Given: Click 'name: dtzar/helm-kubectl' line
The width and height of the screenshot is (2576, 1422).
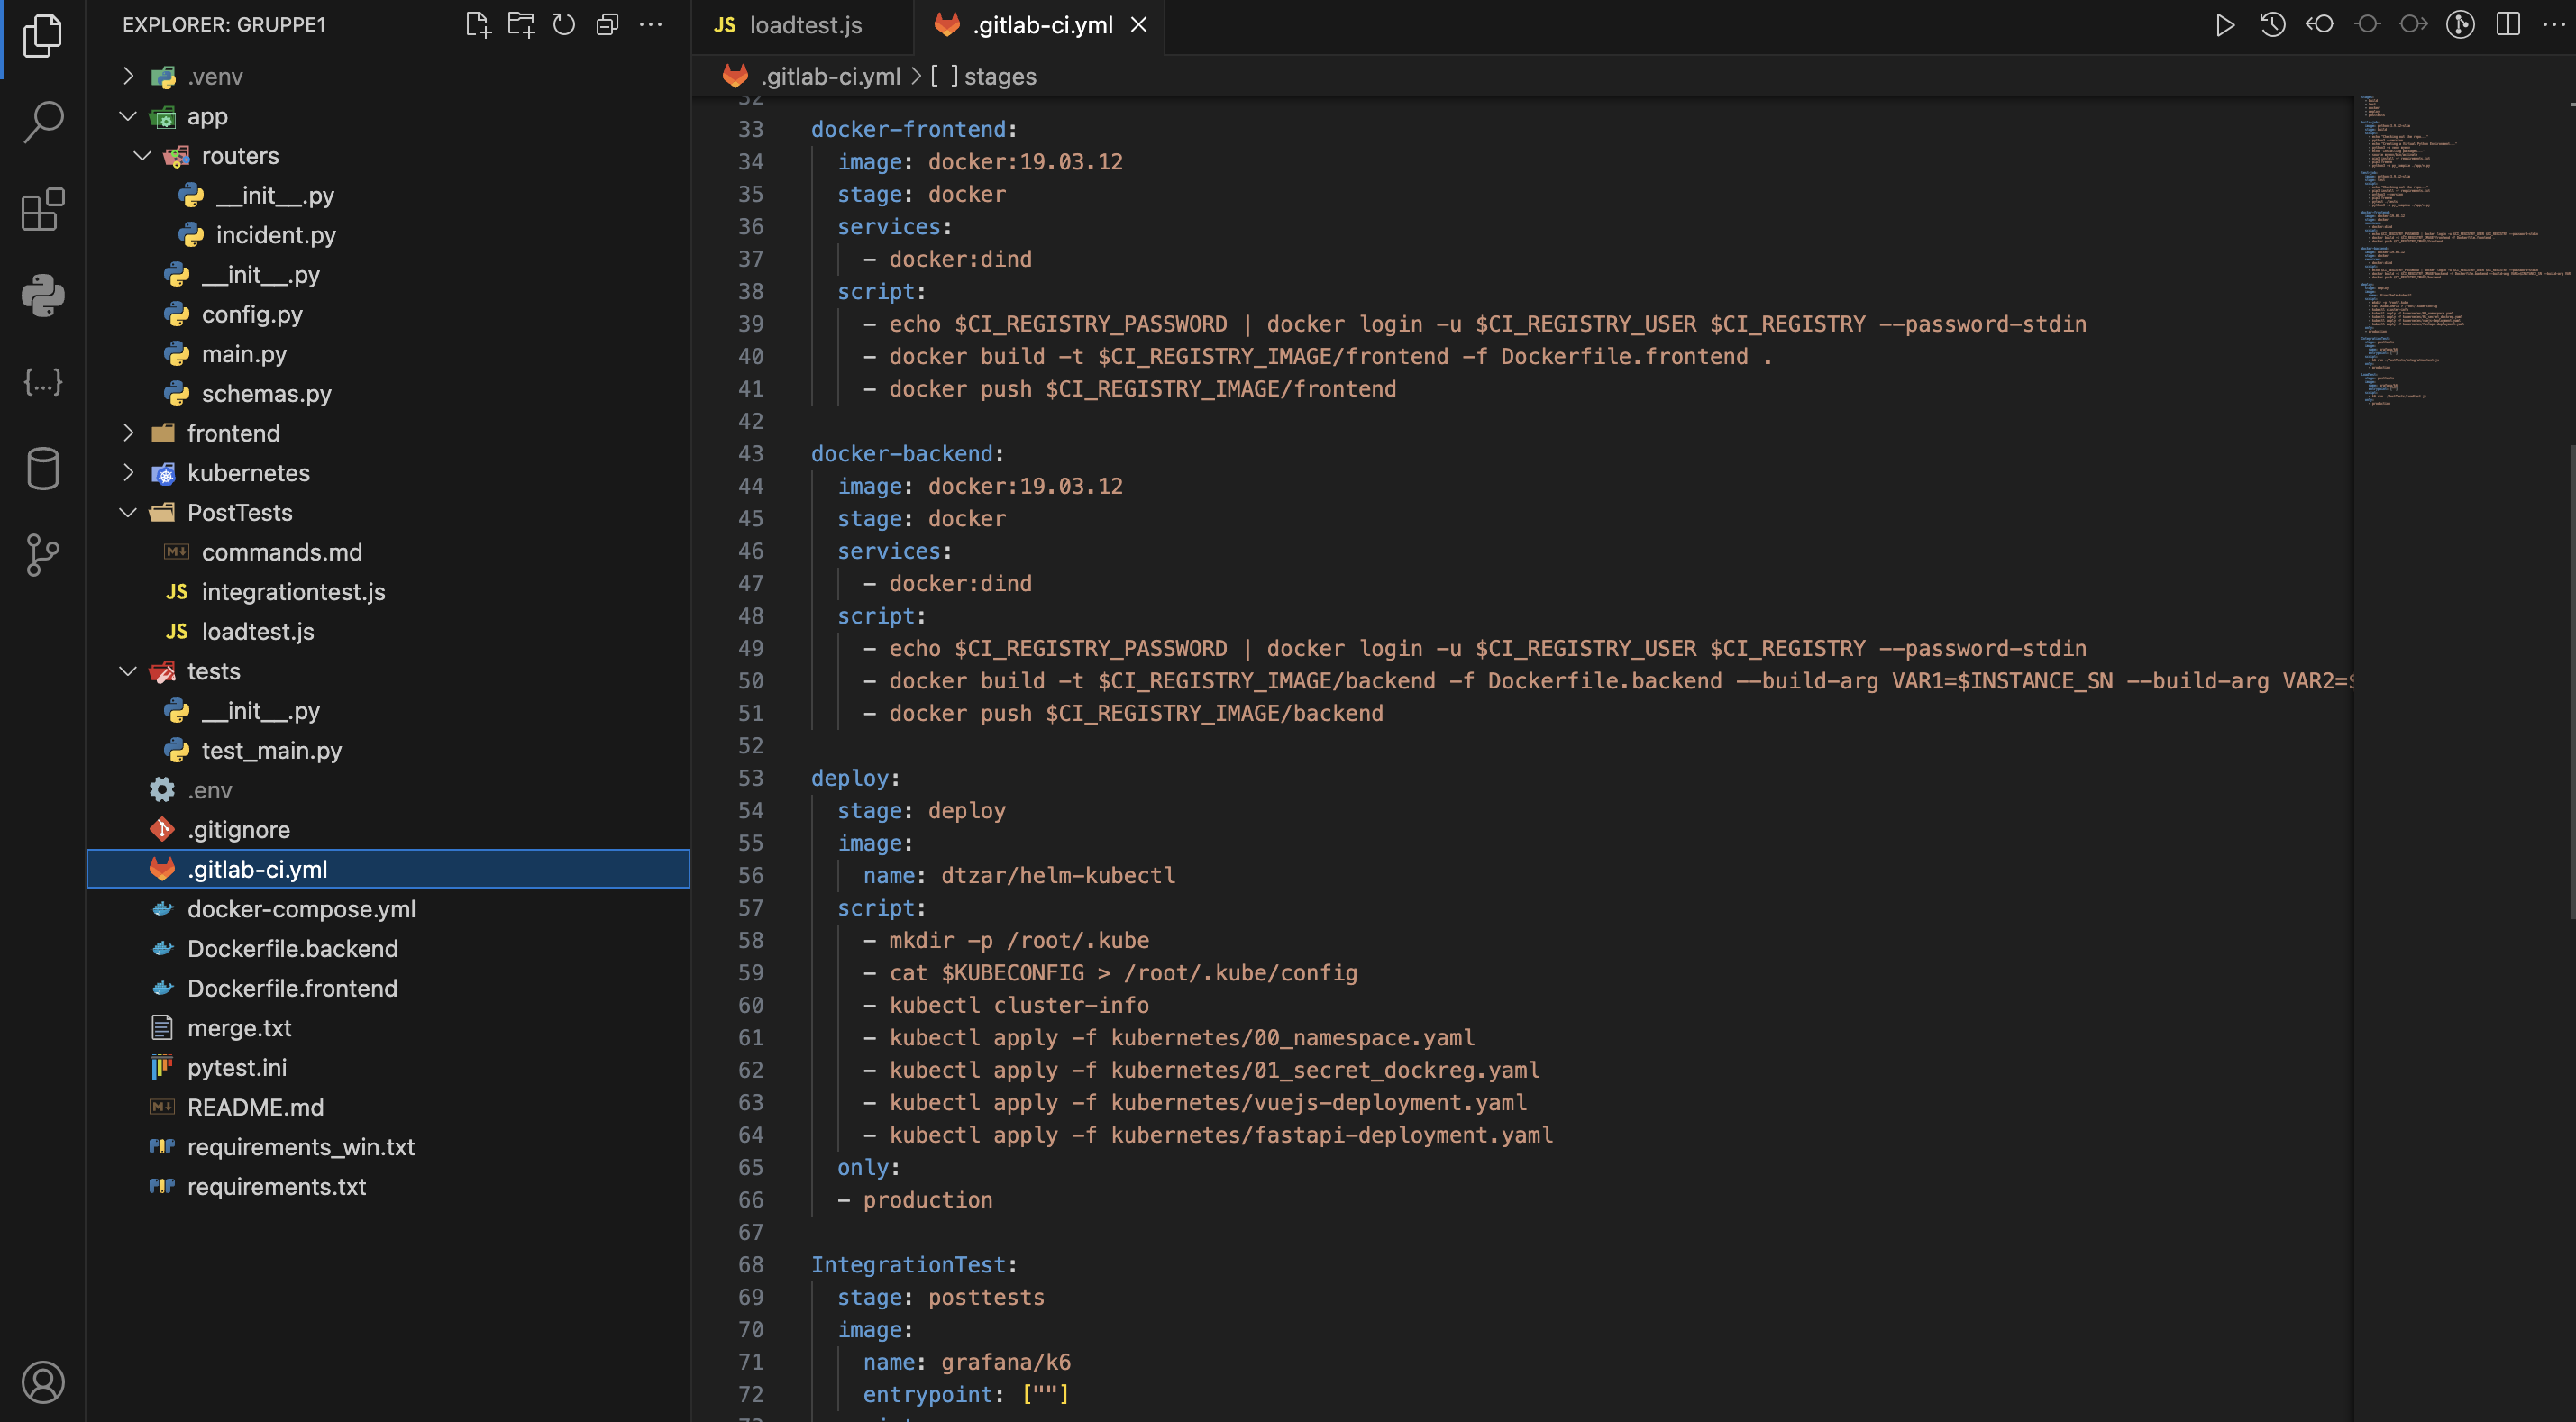Looking at the screenshot, I should [1019, 875].
